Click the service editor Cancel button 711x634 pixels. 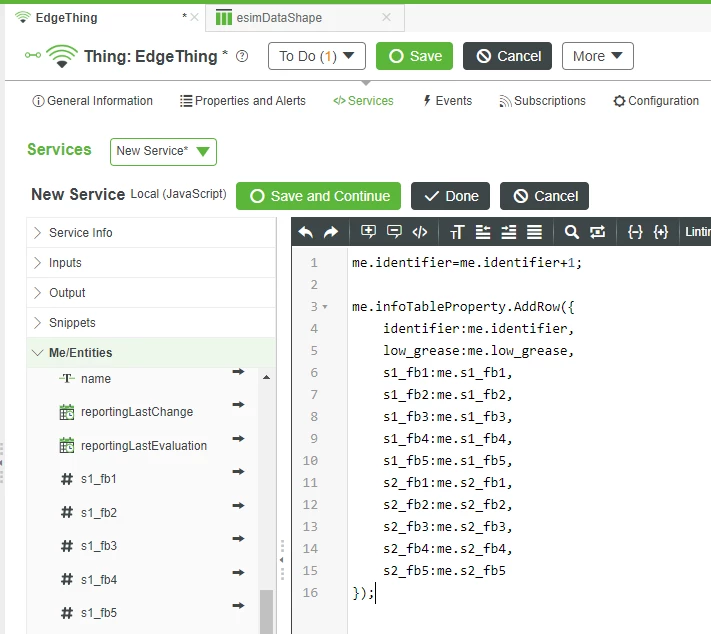[x=544, y=196]
